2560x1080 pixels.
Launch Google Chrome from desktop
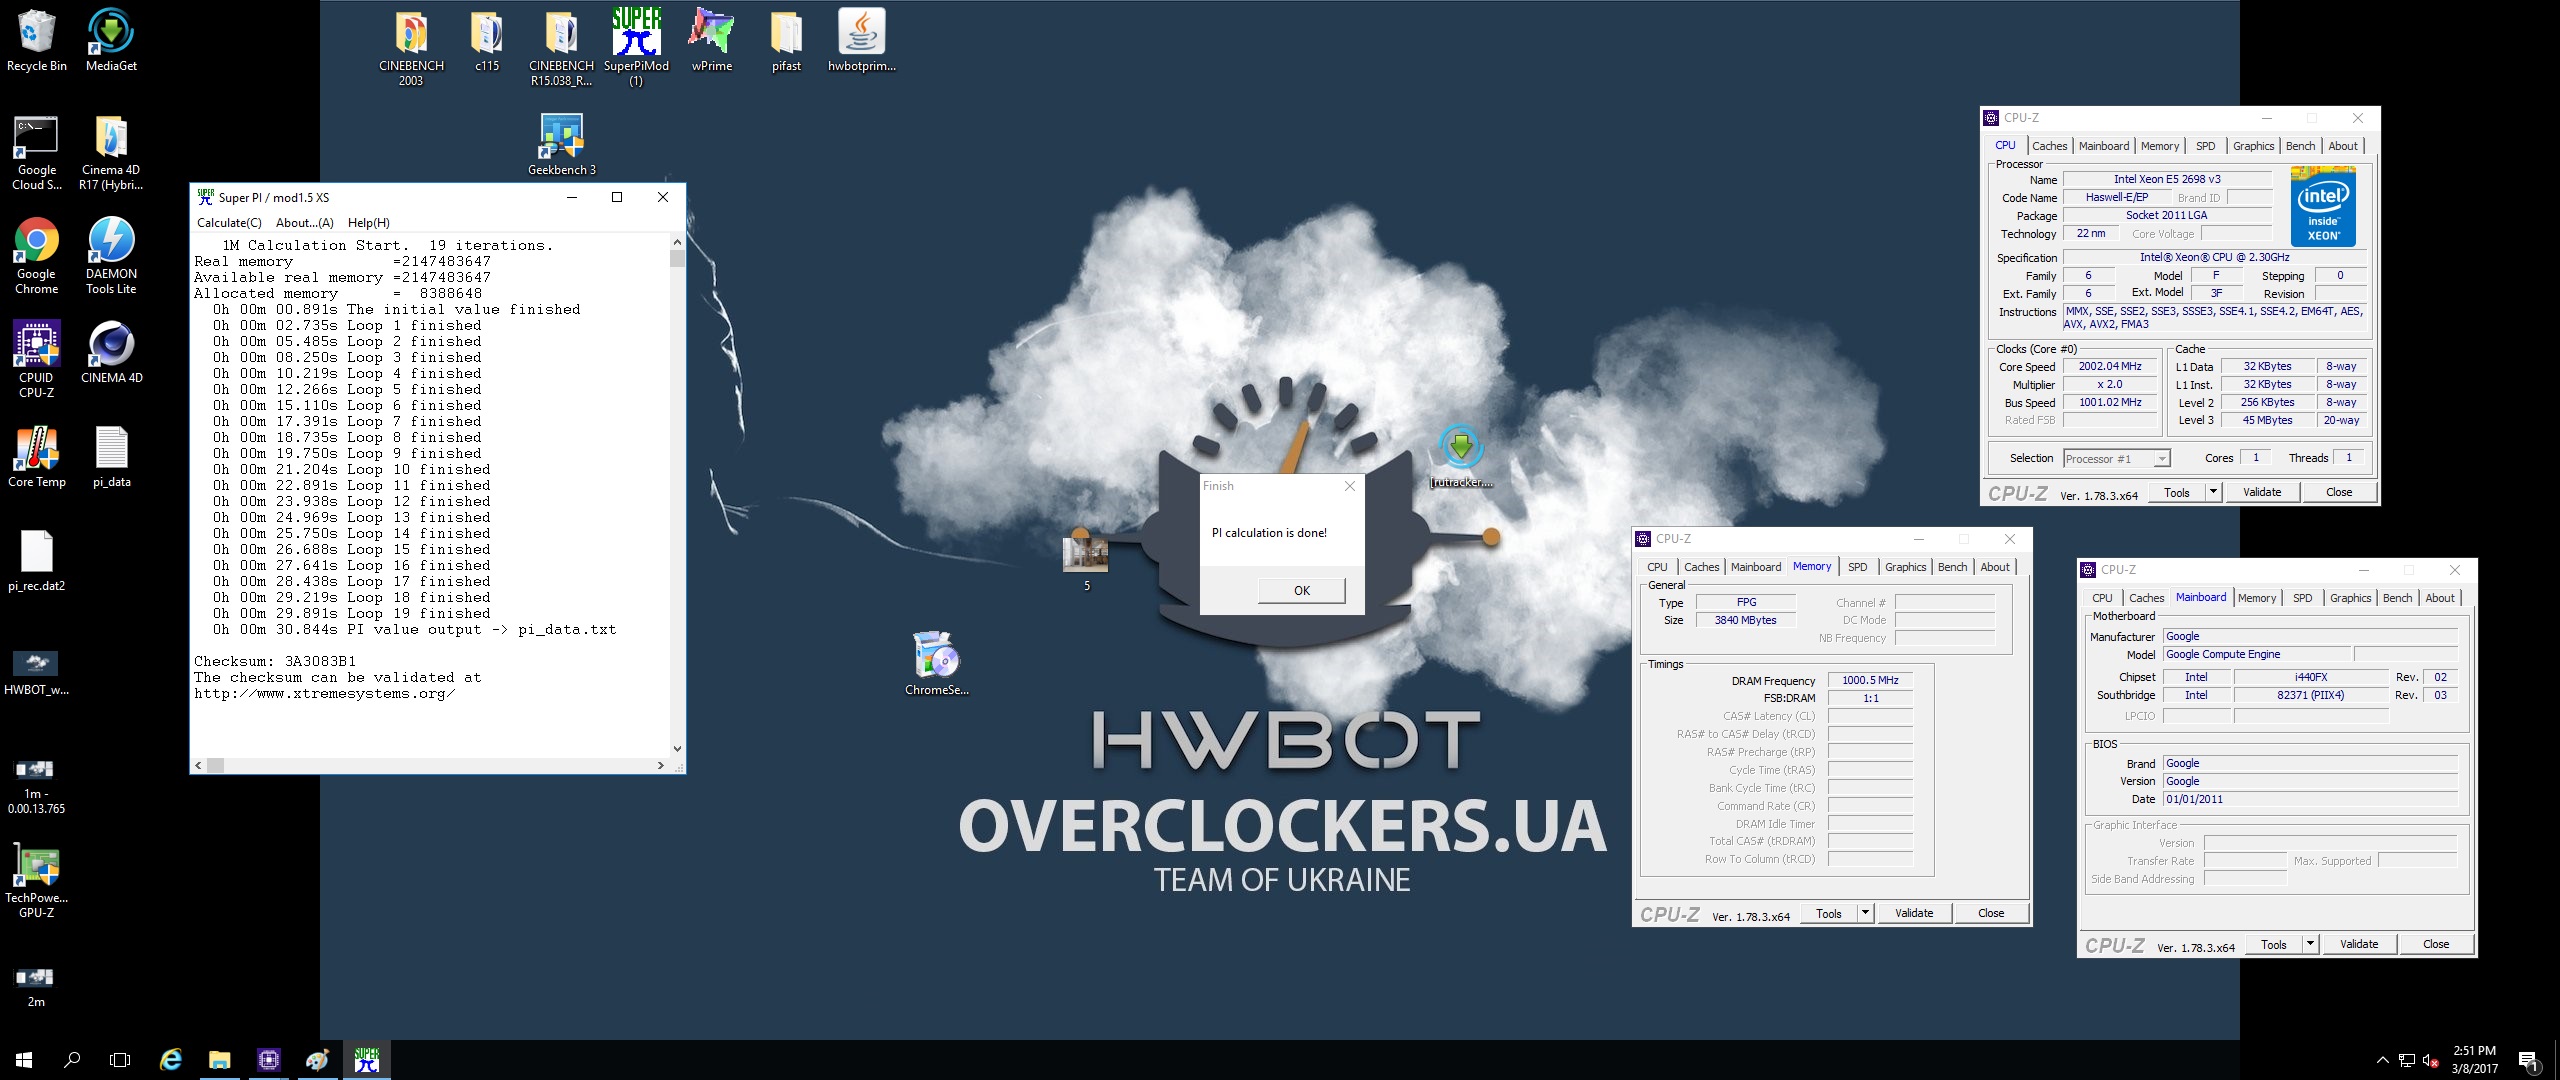point(37,256)
